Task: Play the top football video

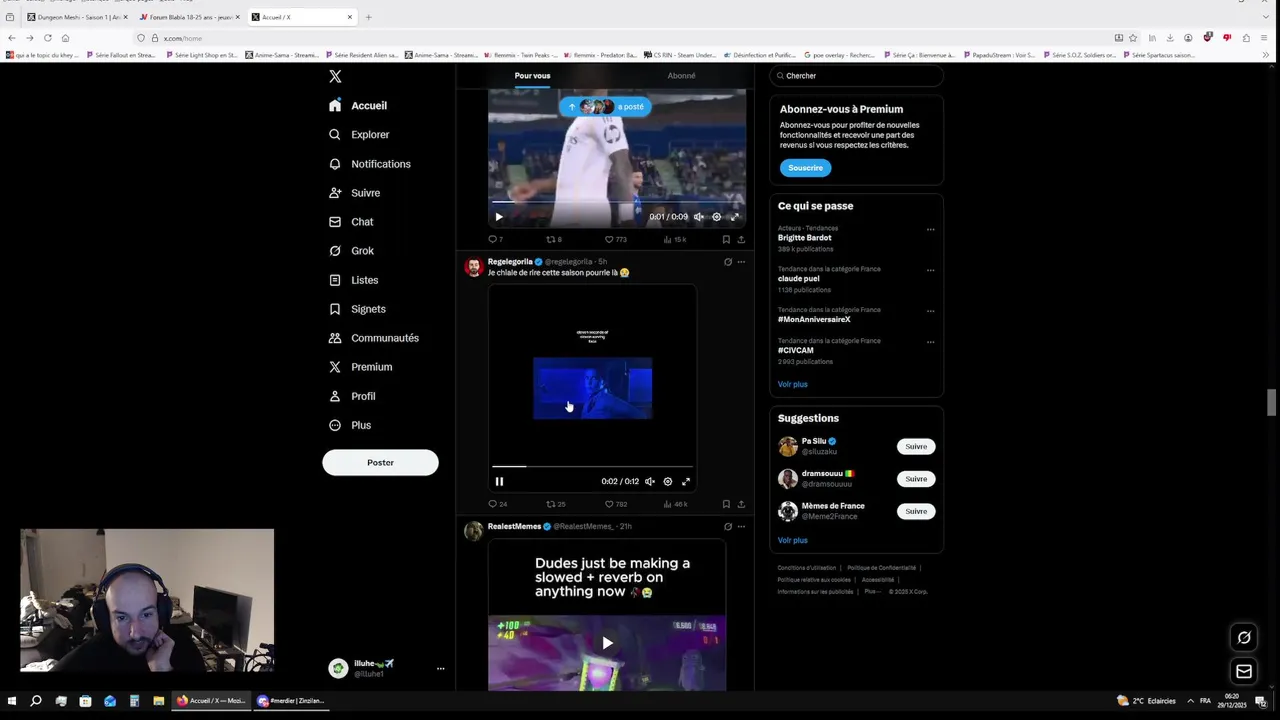Action: 499,217
